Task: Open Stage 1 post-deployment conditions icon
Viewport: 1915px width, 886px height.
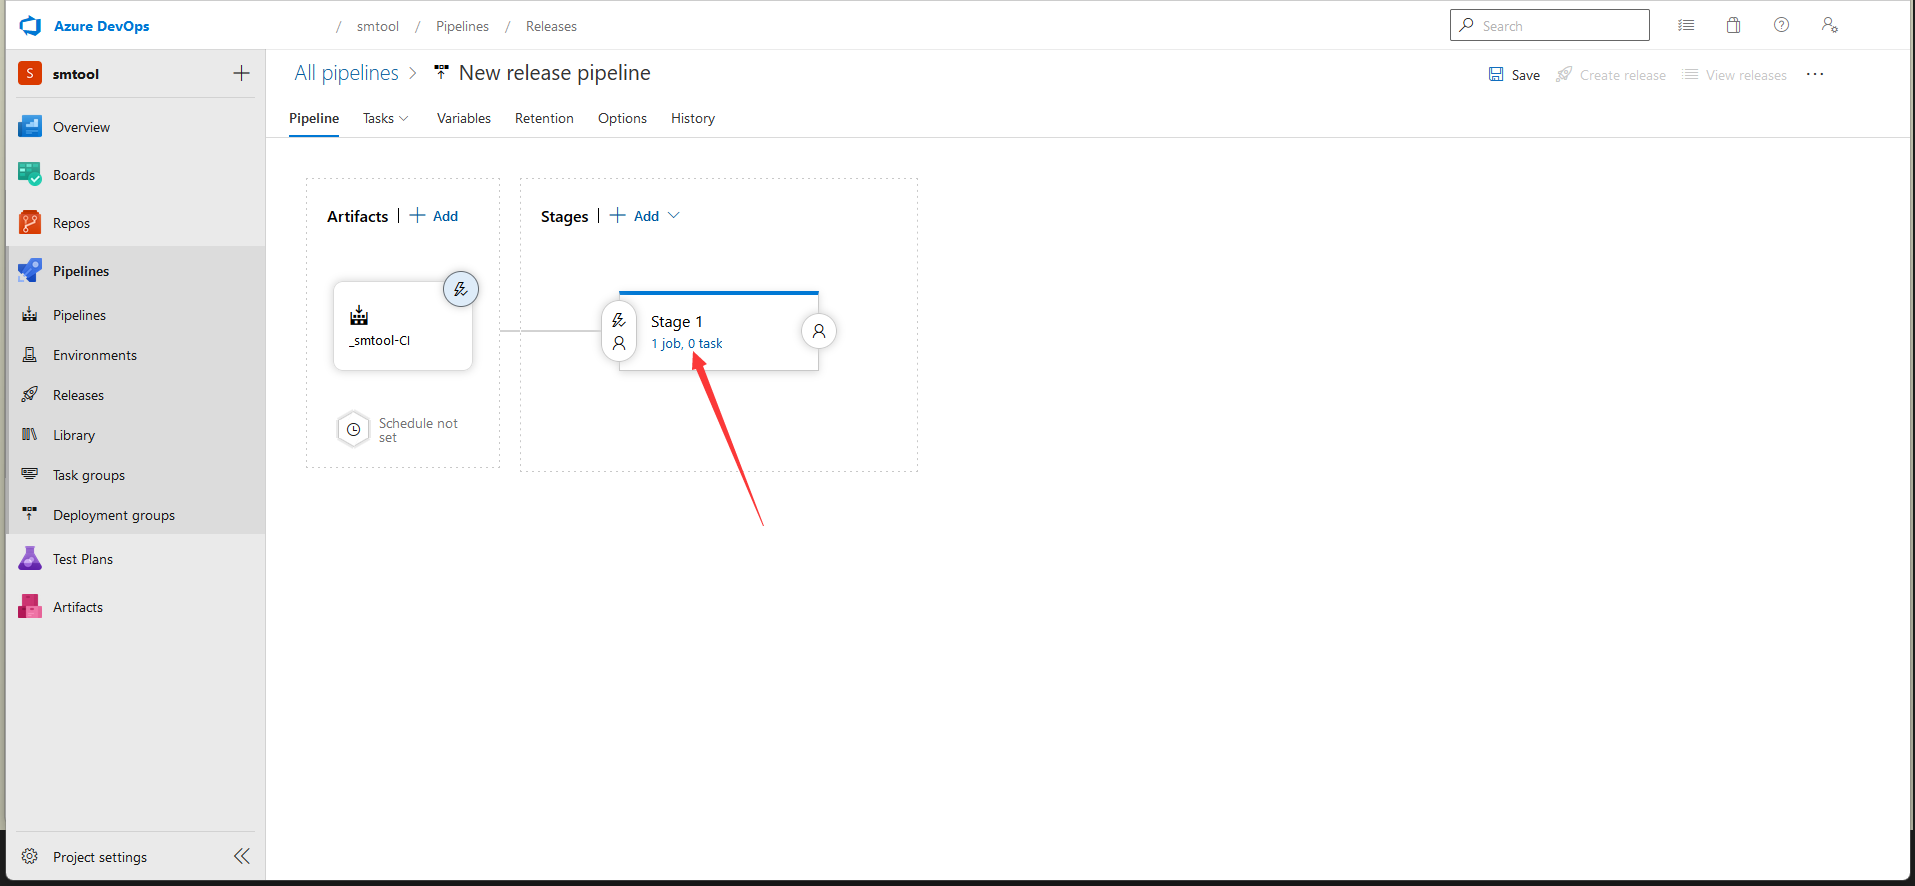Action: (x=819, y=331)
